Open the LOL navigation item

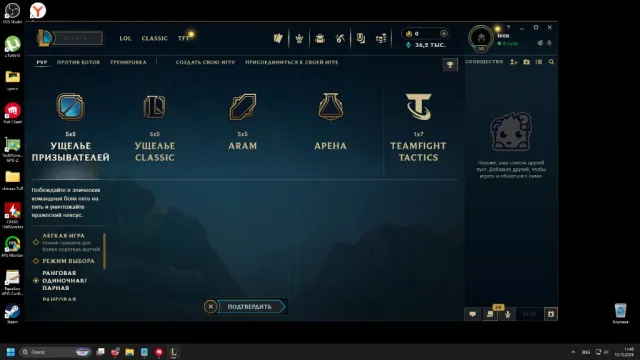125,38
